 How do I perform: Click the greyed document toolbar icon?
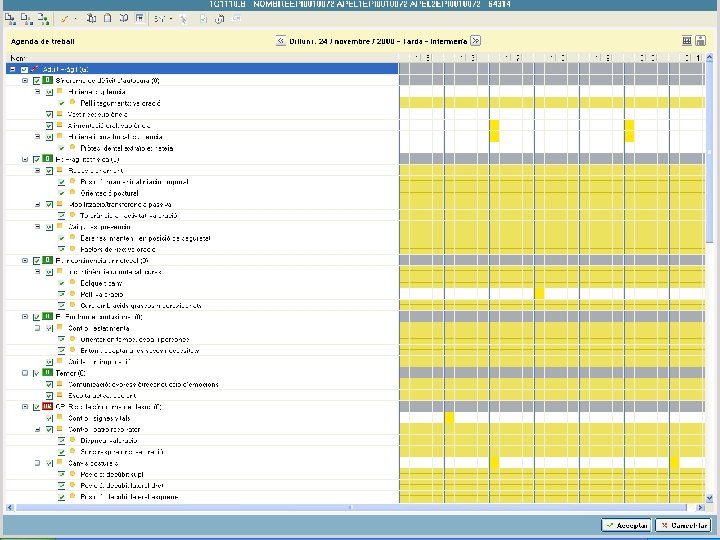click(203, 19)
